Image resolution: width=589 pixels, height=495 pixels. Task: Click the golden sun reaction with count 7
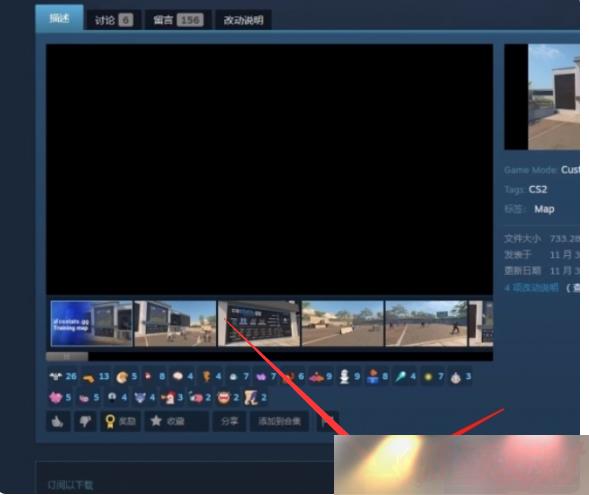click(x=433, y=376)
